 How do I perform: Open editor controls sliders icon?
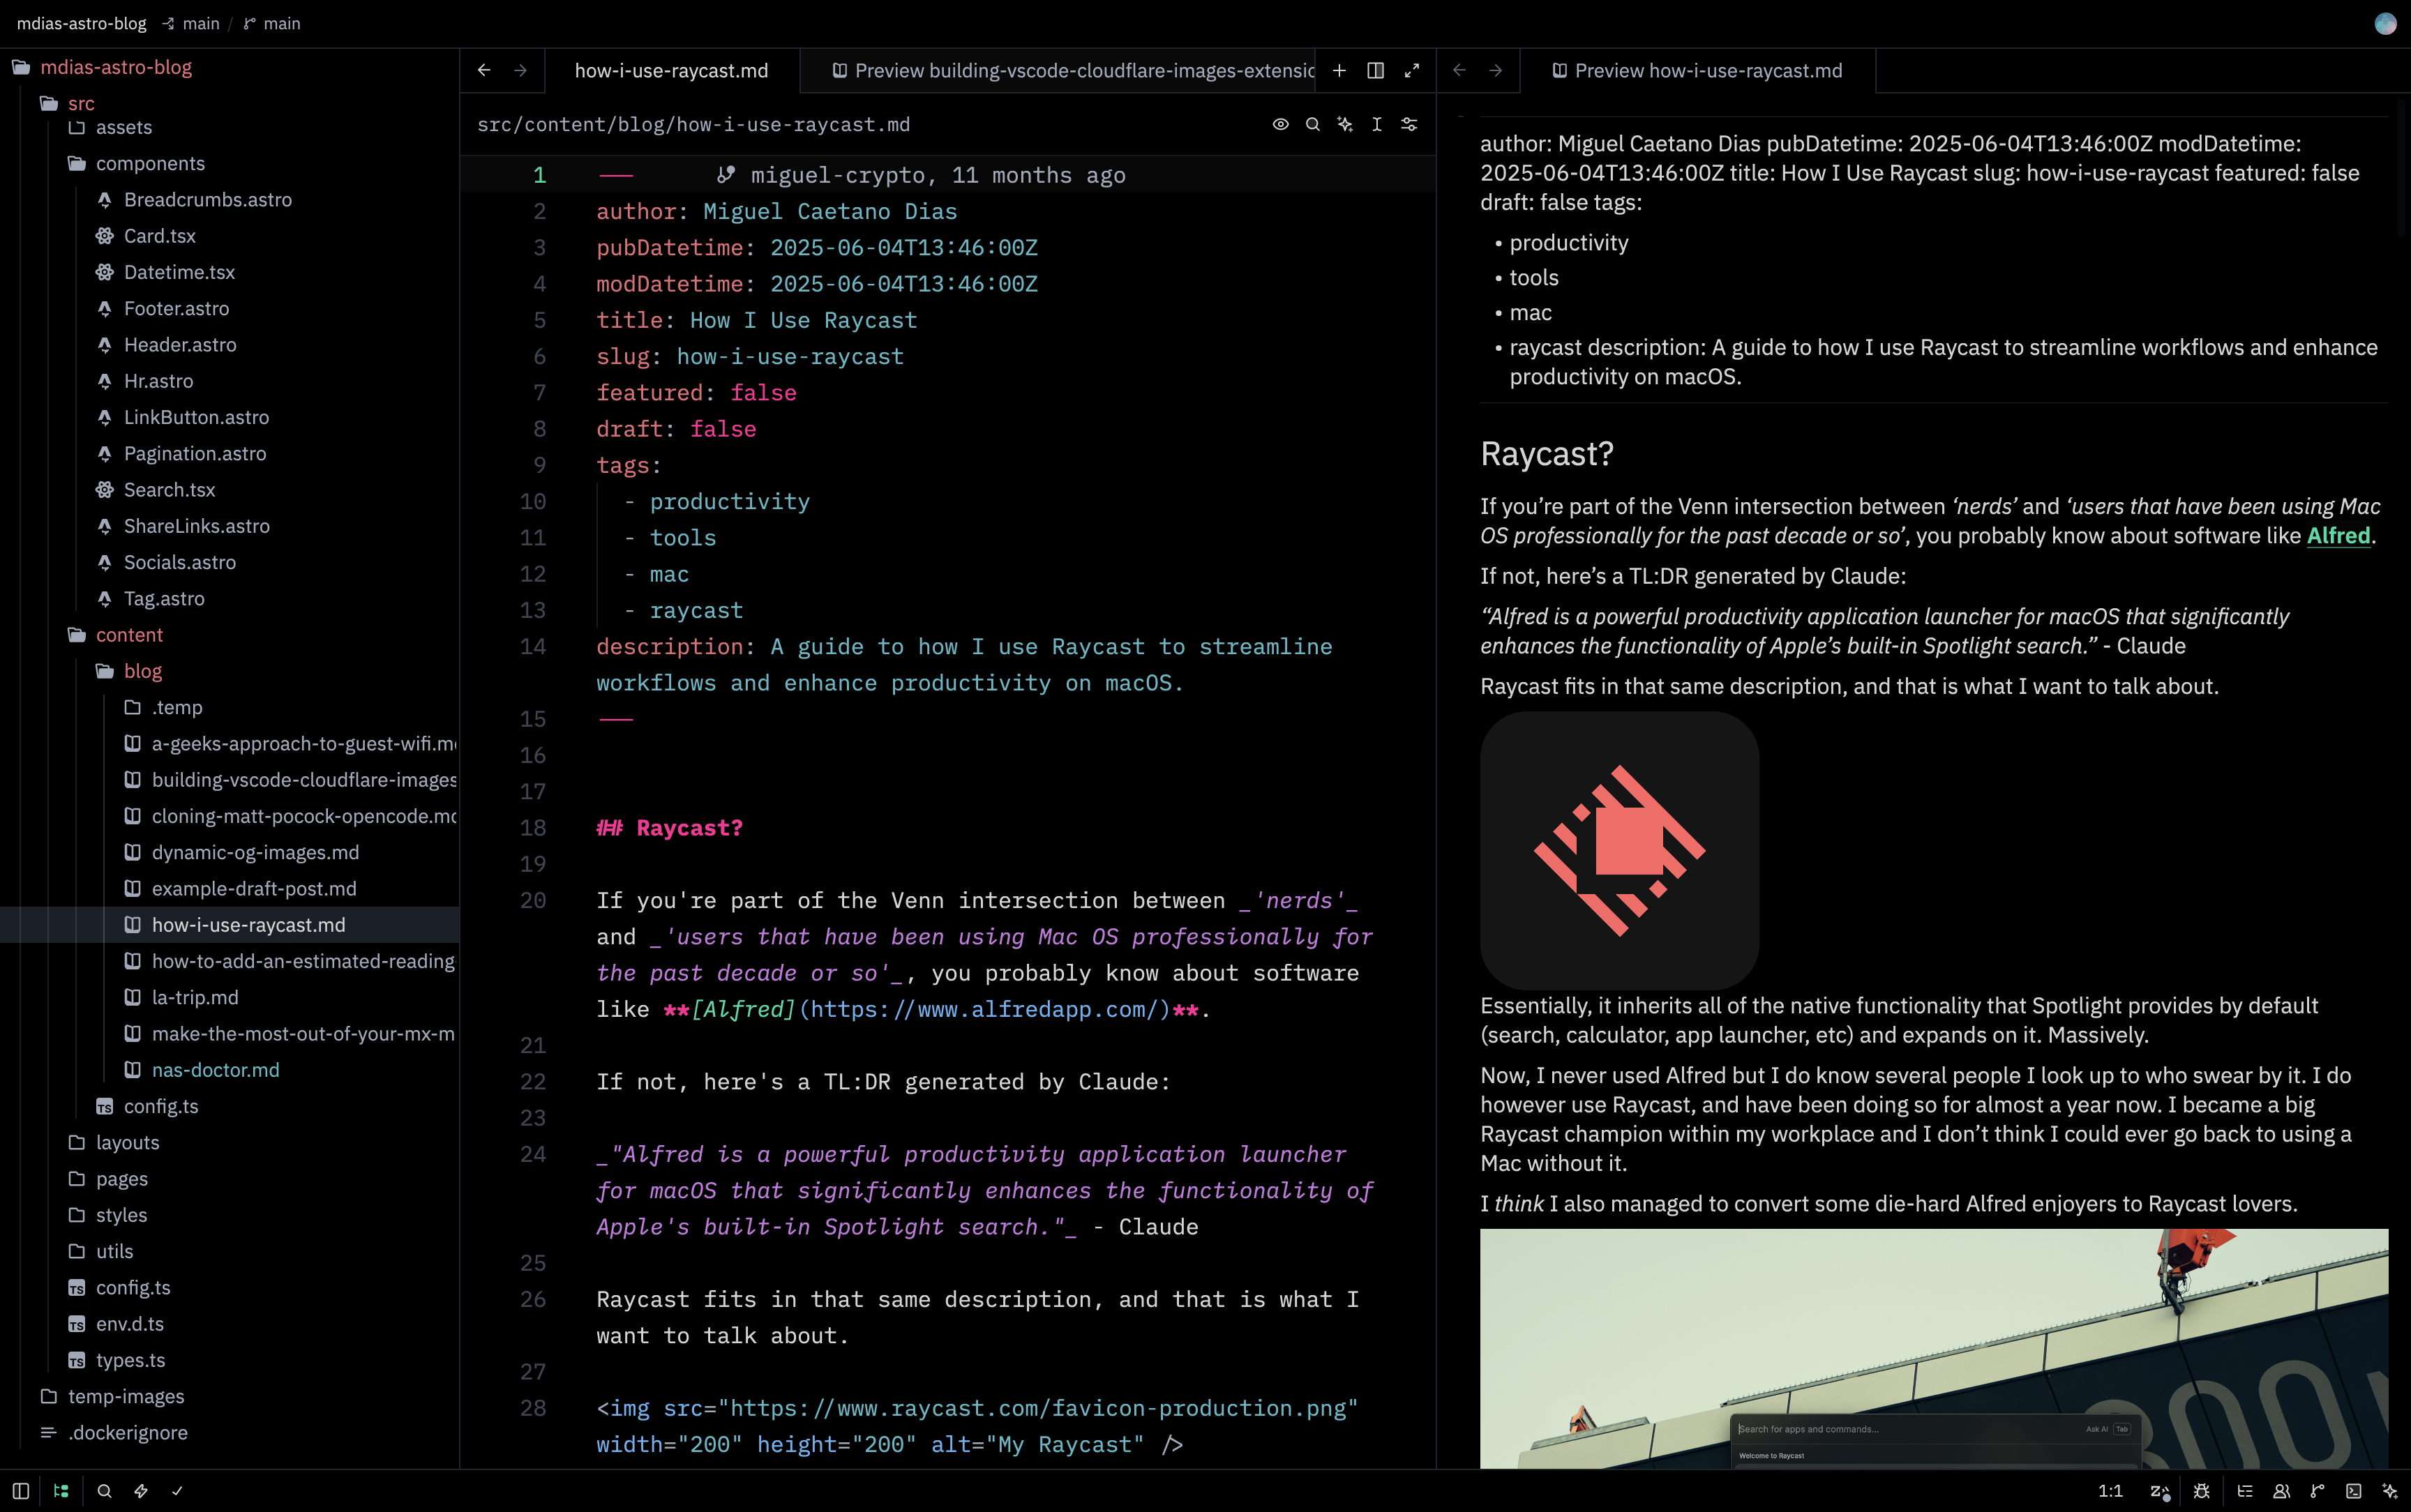[1409, 124]
